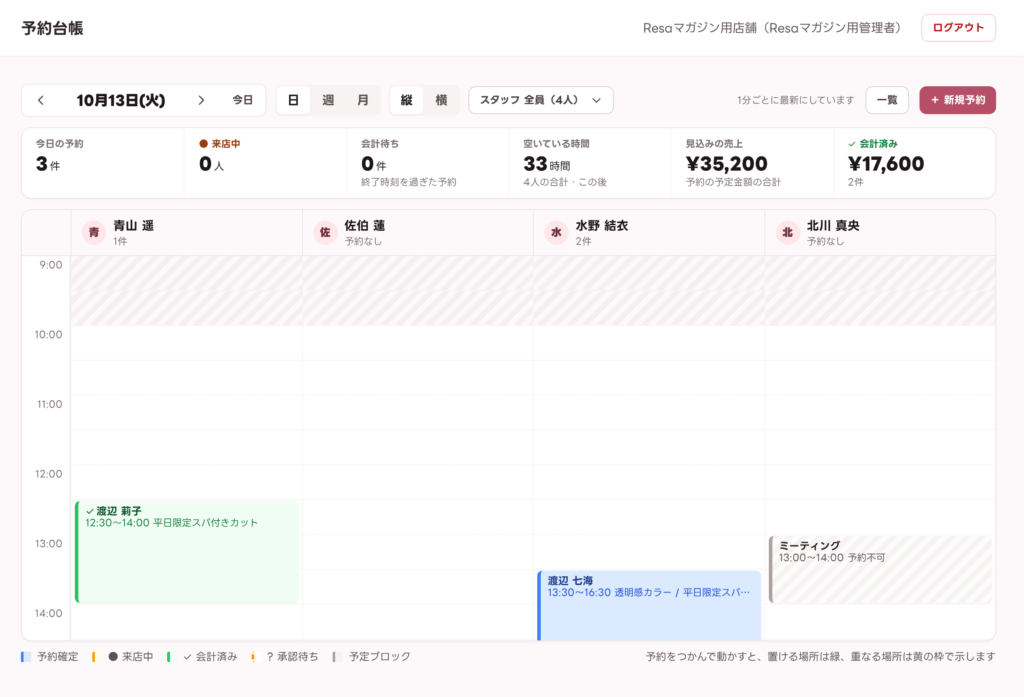Switch to 週 week view
The image size is (1024, 697).
pyautogui.click(x=328, y=100)
